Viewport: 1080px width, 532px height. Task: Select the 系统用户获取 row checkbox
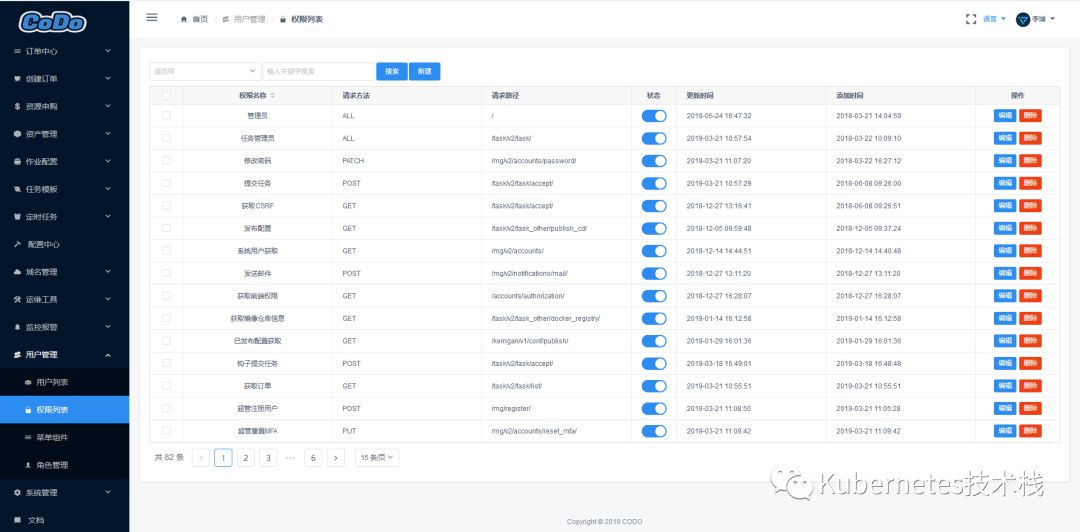click(x=166, y=250)
